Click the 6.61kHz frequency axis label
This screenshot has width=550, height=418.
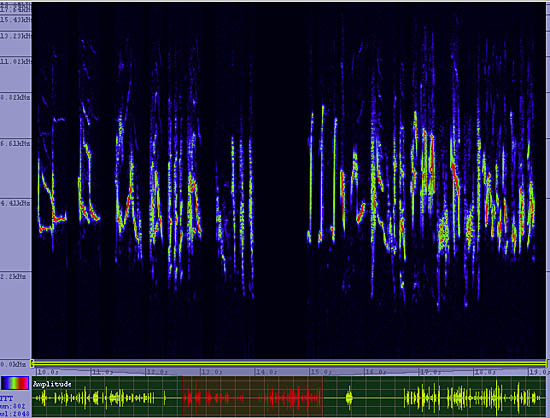coord(15,143)
